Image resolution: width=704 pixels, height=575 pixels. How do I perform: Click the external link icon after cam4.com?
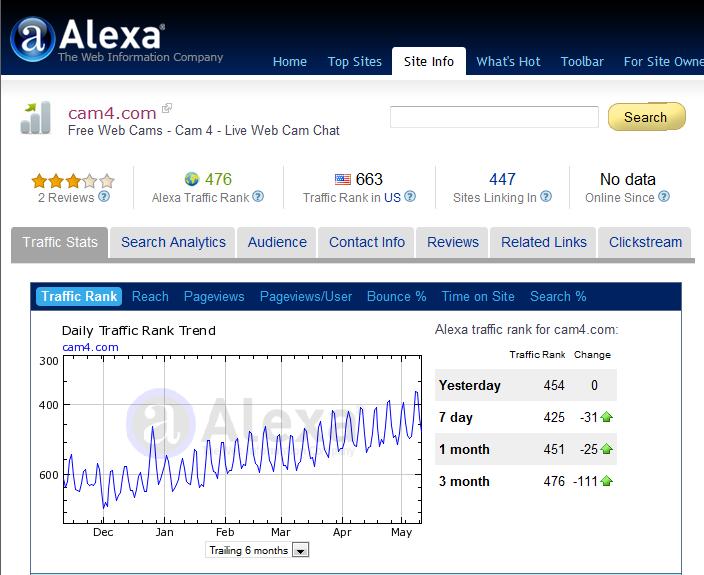pos(167,108)
